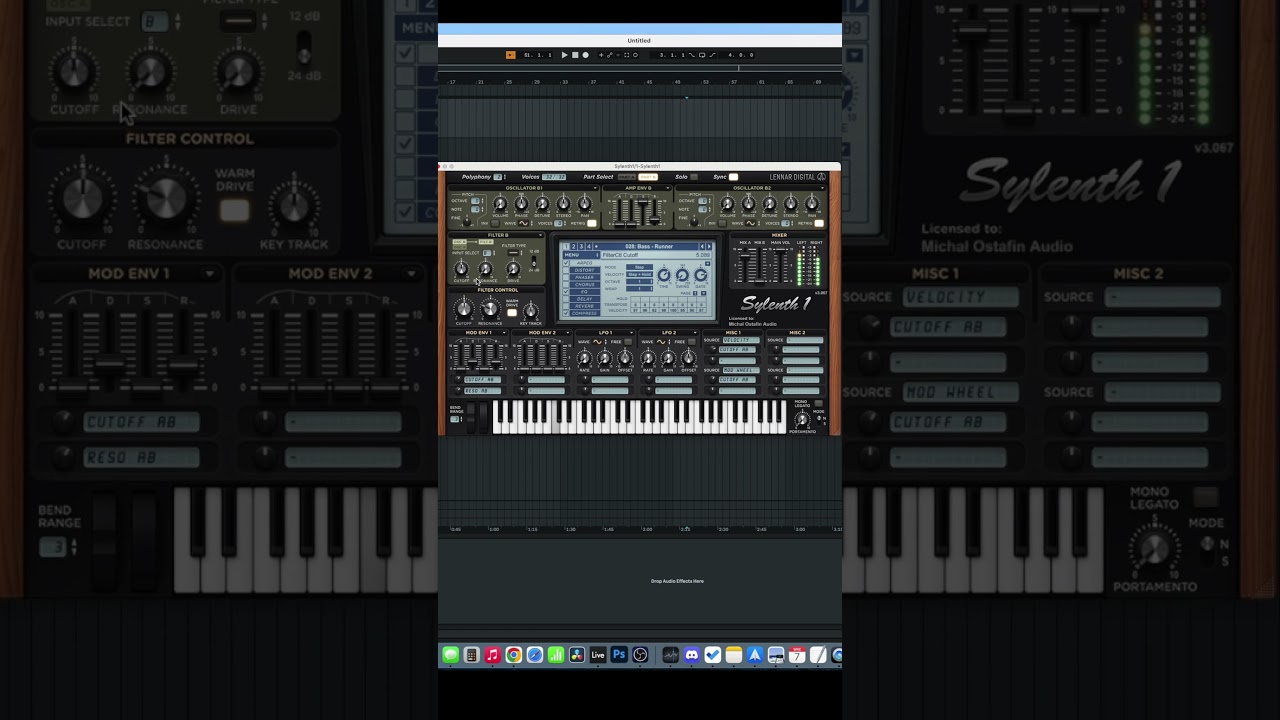Open Ableton Live from the Dock
Screen dimensions: 1280x720
[x=598, y=655]
